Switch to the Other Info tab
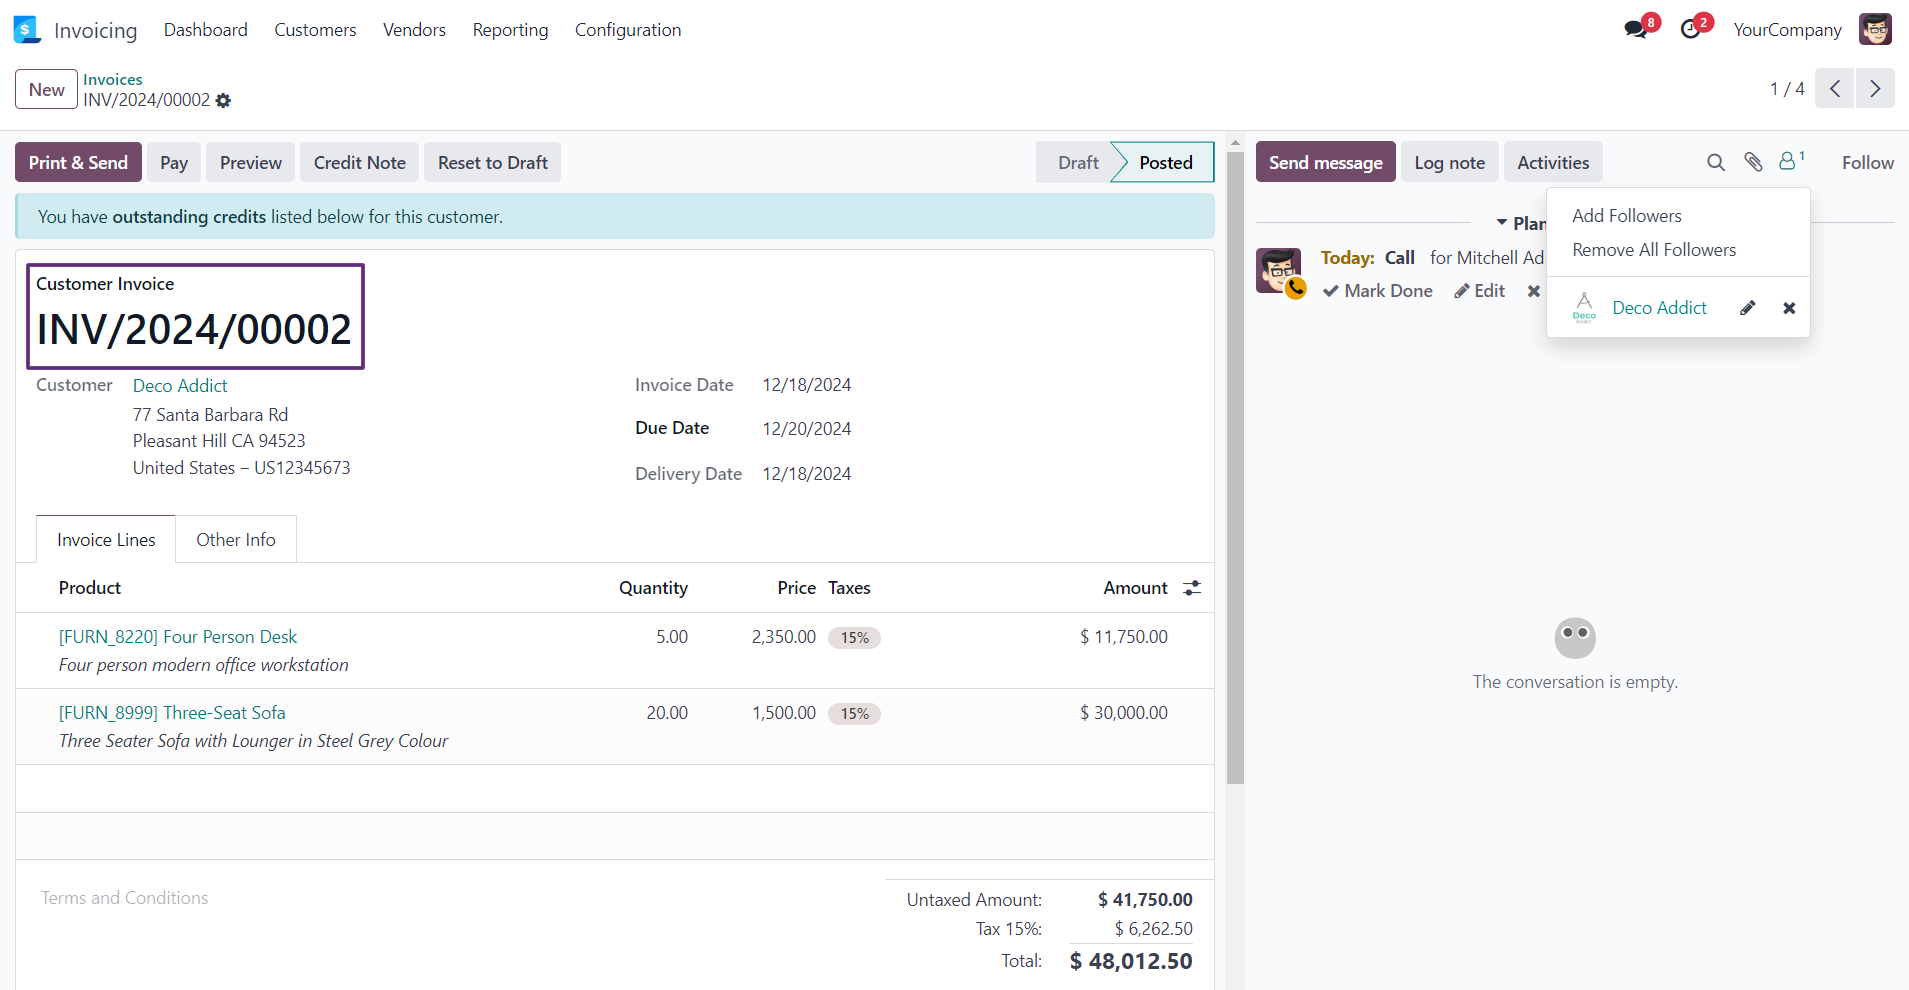1909x990 pixels. tap(236, 540)
